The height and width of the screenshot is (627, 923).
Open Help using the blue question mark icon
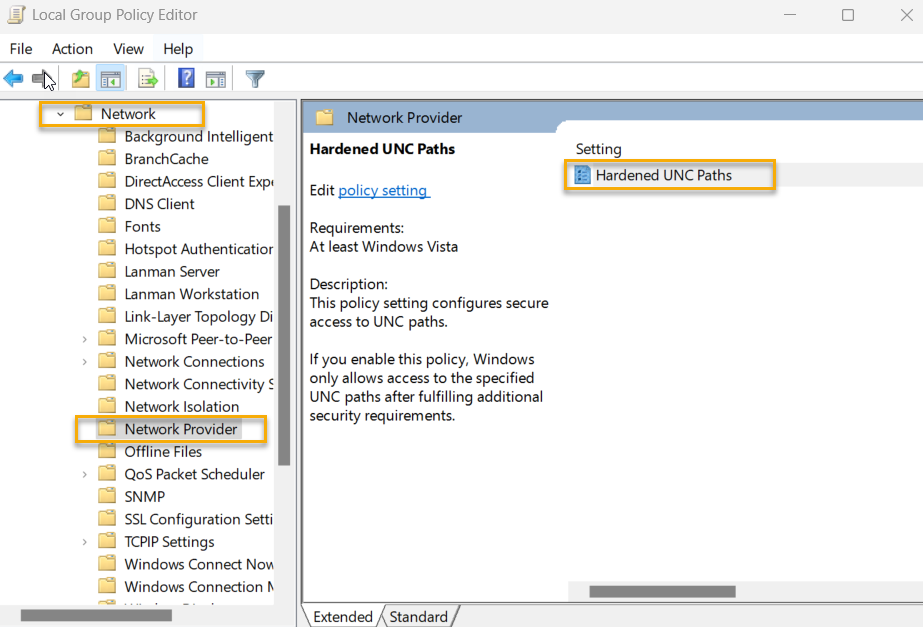click(185, 78)
